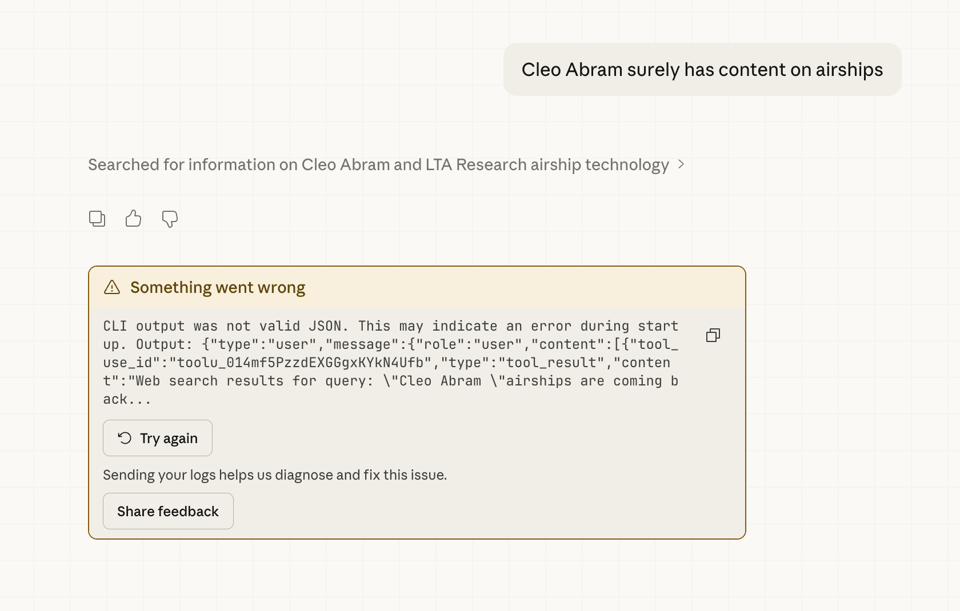Viewport: 960px width, 611px height.
Task: Expand search details using the chevron arrow
Action: (x=681, y=164)
